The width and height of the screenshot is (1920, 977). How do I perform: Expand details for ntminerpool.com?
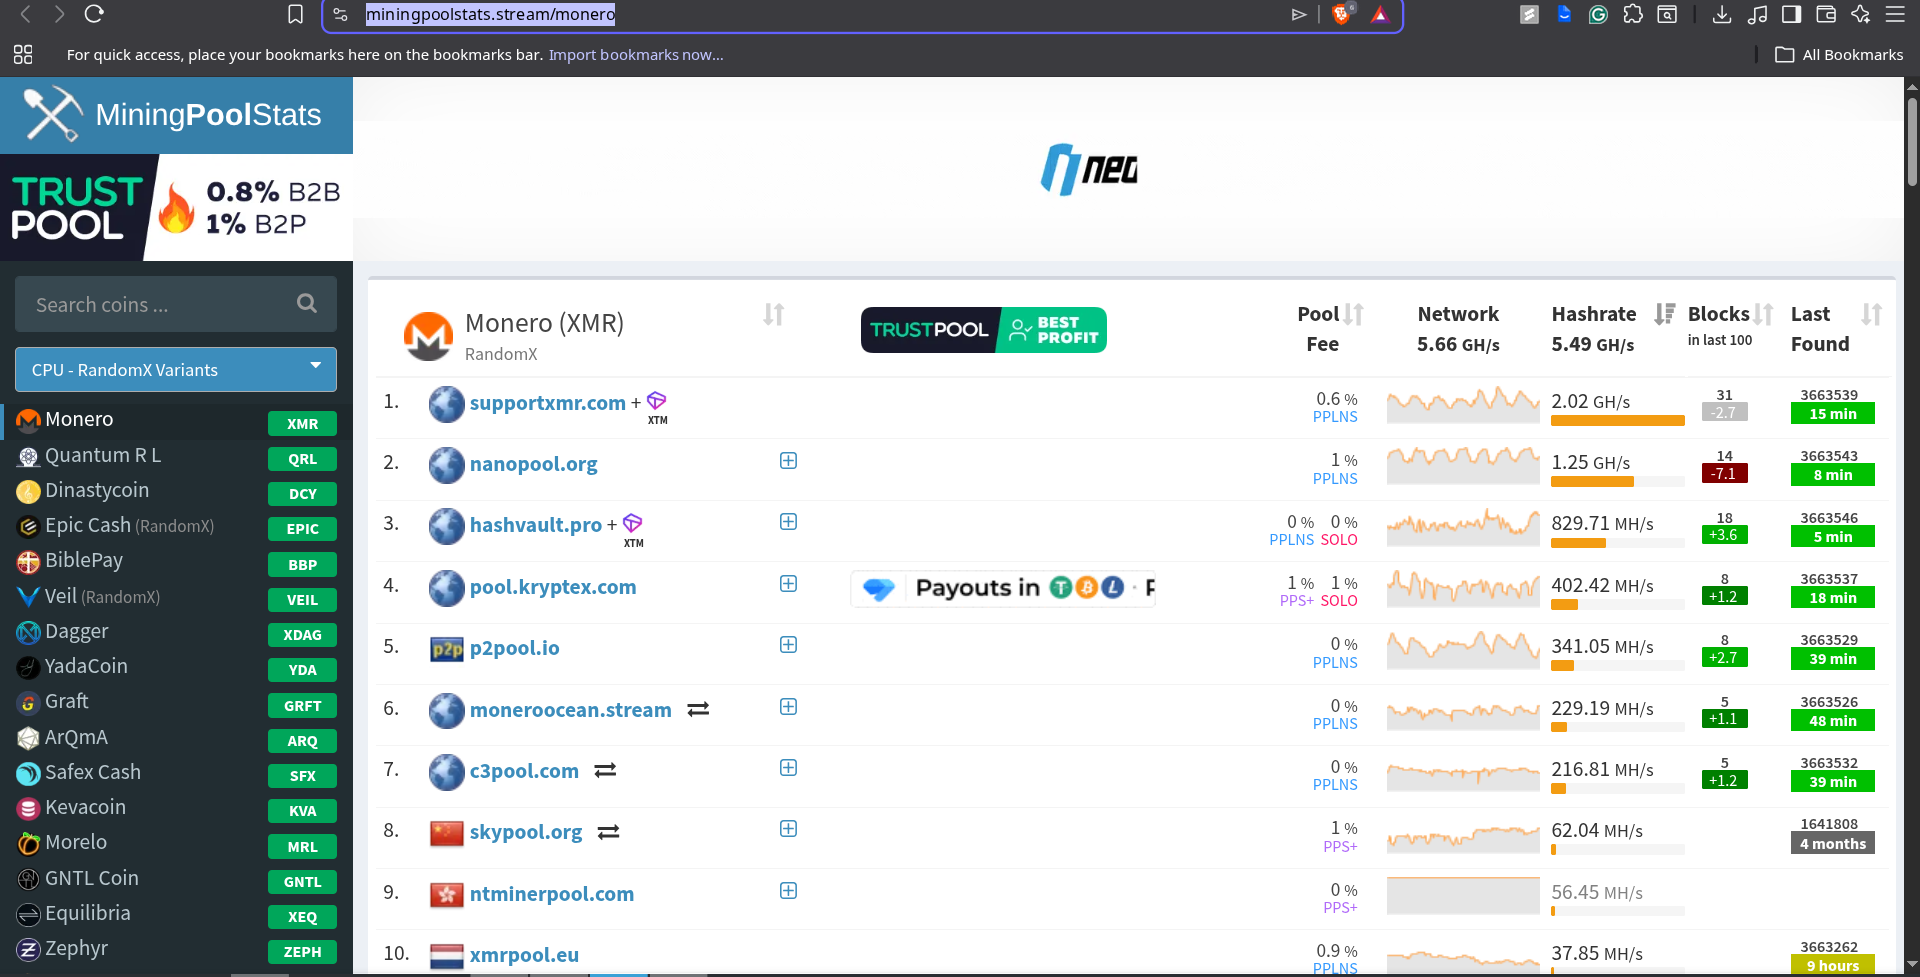[x=788, y=890]
